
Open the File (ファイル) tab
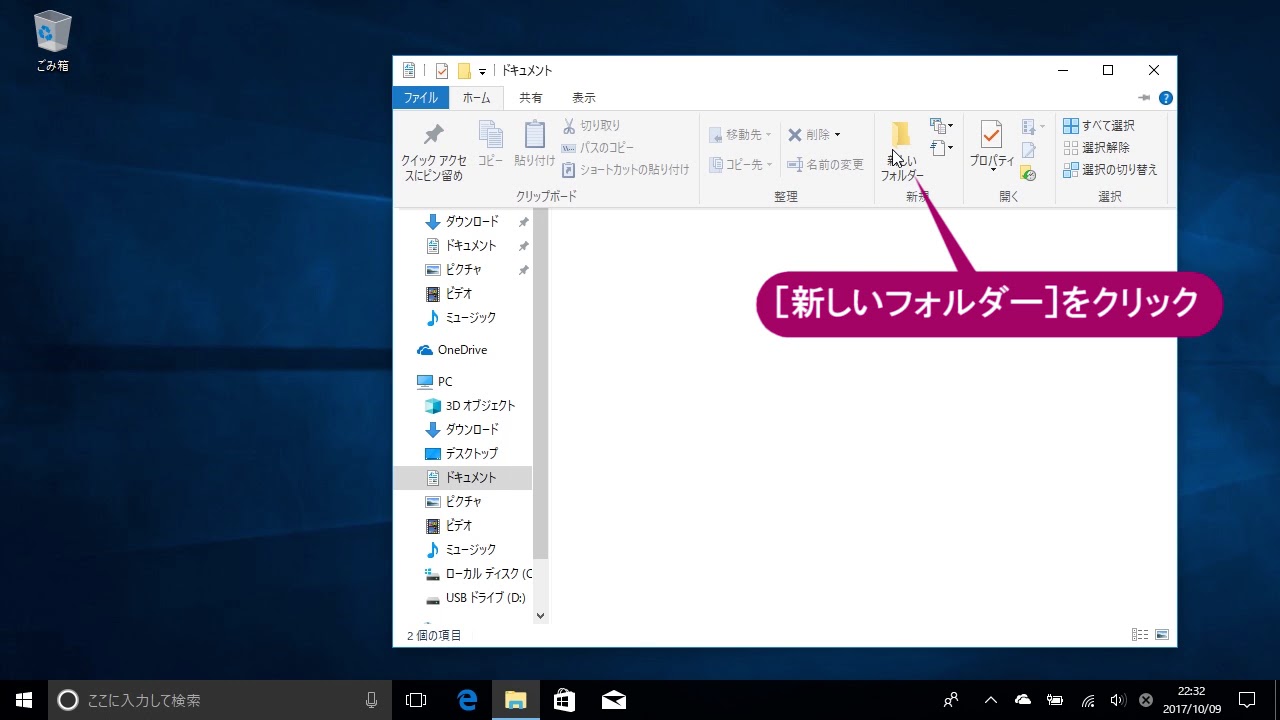coord(421,98)
